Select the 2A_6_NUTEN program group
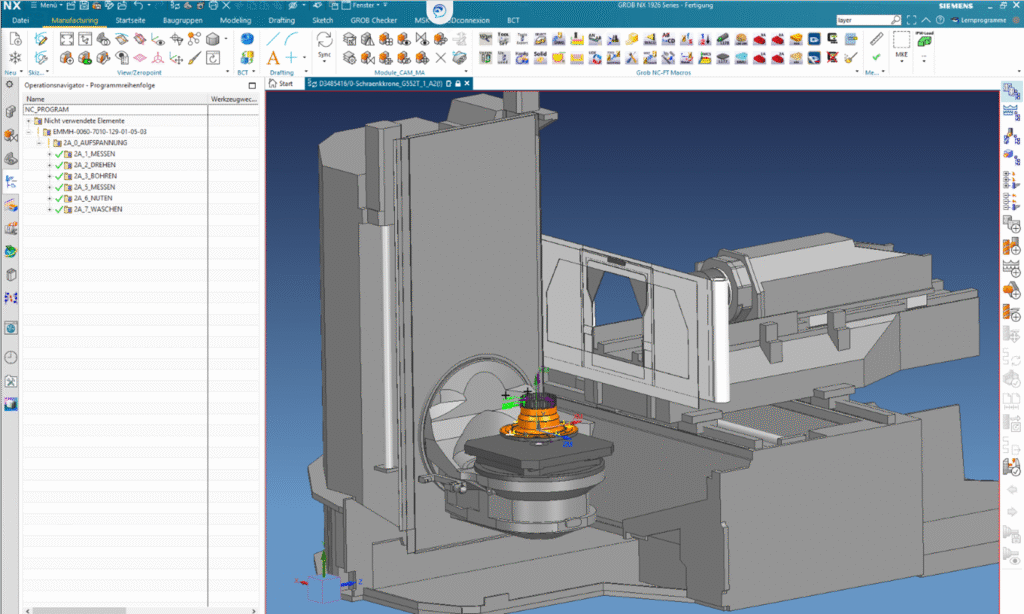The width and height of the screenshot is (1024, 614). click(x=94, y=198)
